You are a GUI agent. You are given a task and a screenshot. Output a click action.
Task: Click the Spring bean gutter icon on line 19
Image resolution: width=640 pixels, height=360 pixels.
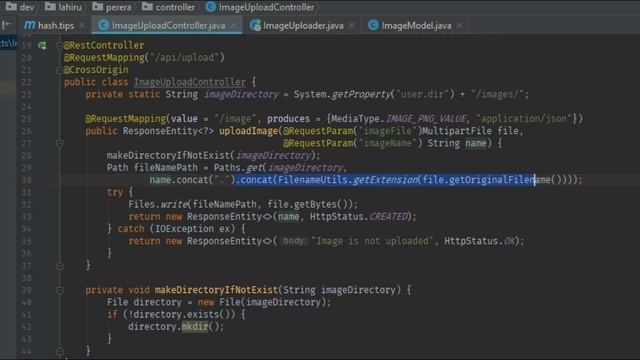(42, 45)
